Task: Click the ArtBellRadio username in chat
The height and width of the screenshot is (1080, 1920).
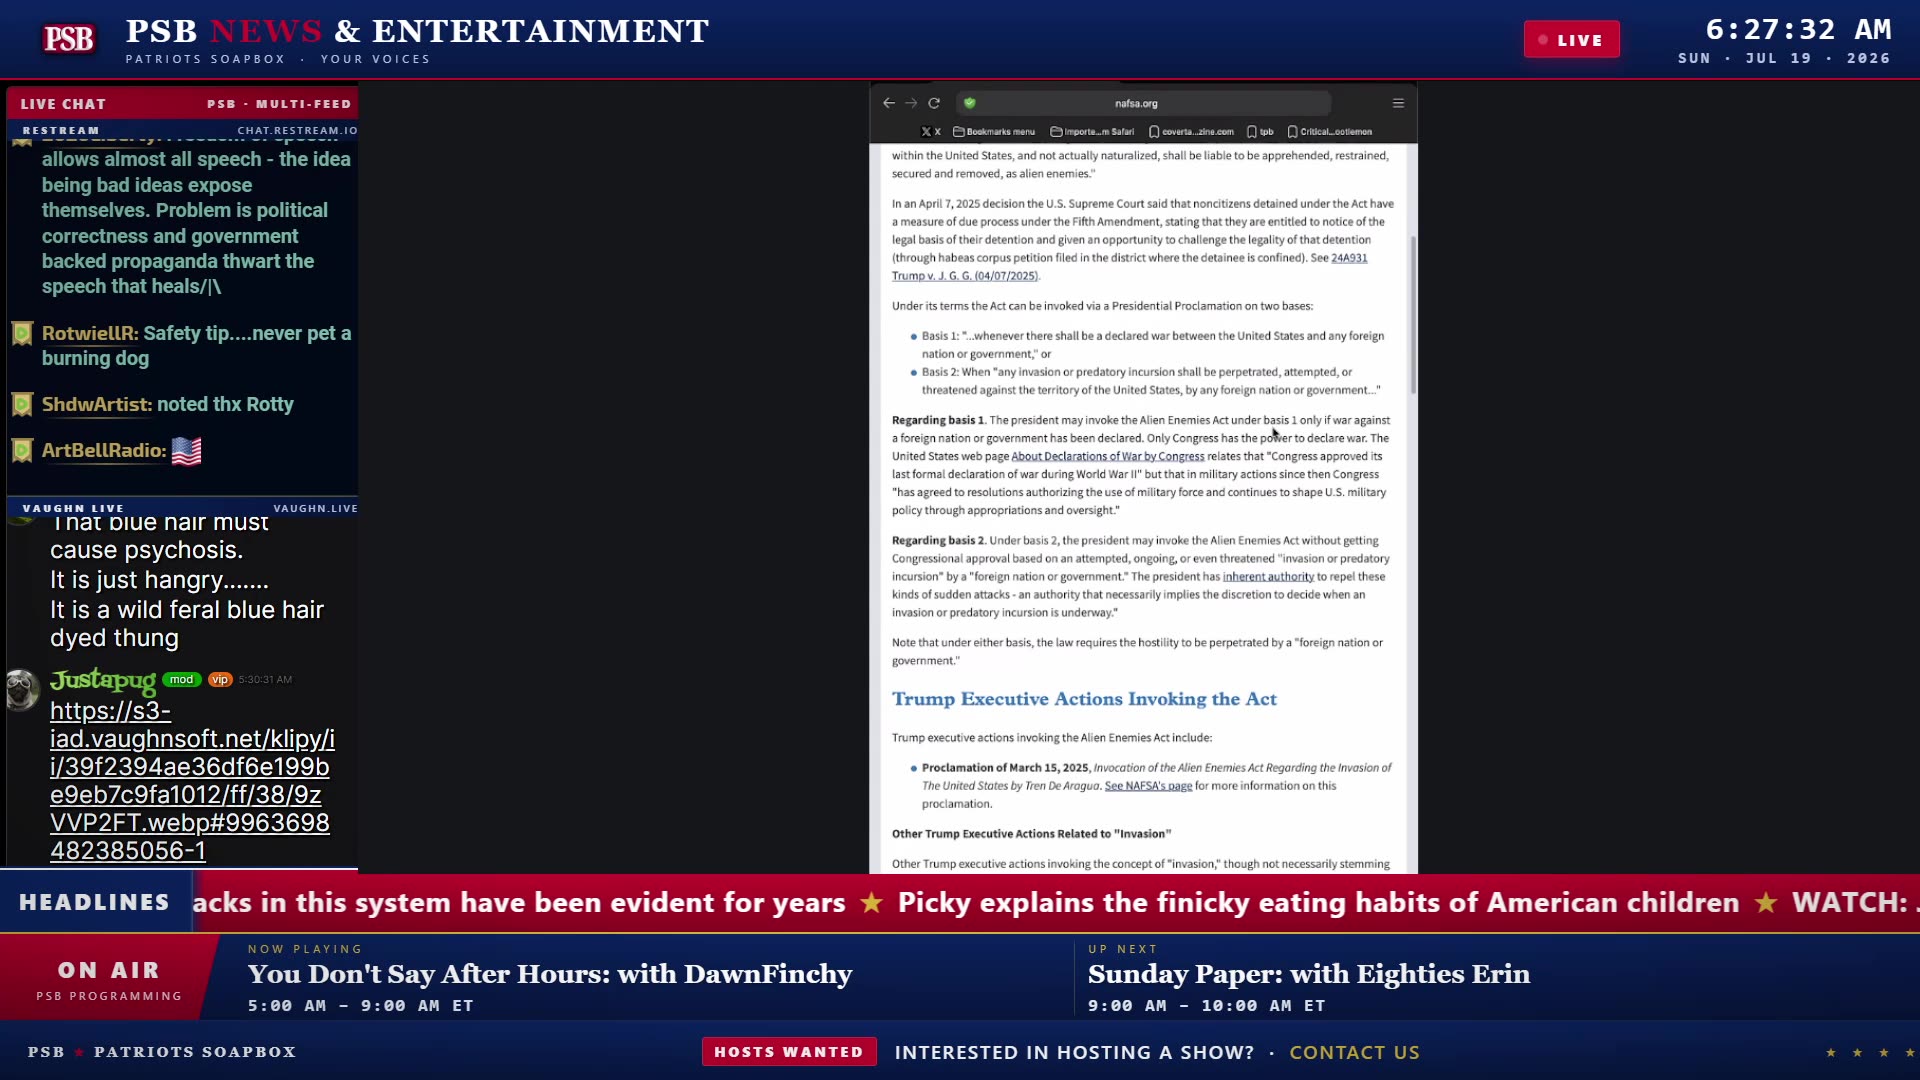Action: (x=104, y=450)
